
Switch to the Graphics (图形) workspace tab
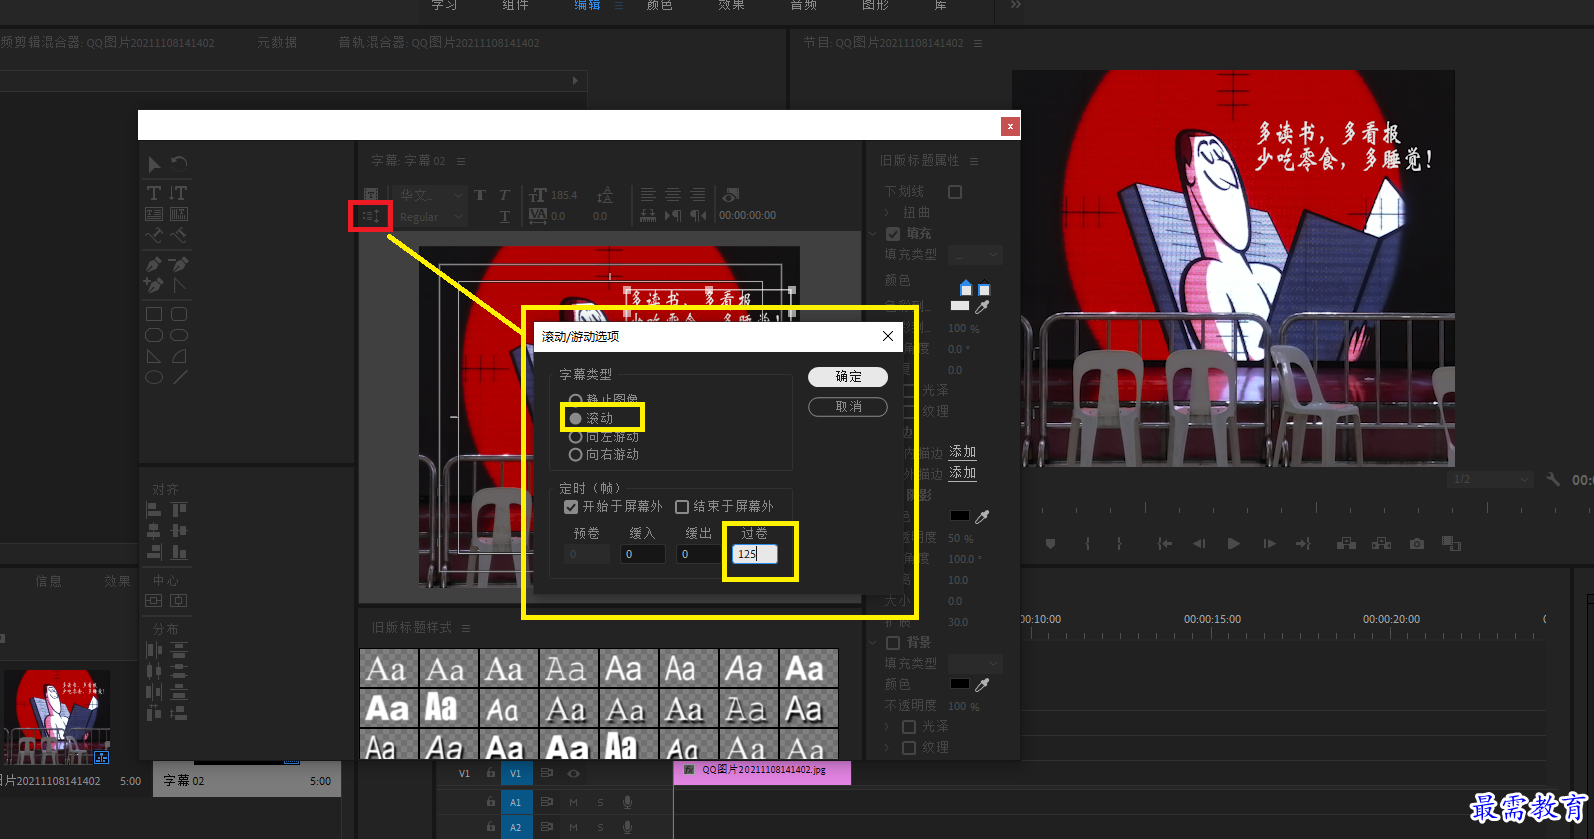pos(875,6)
